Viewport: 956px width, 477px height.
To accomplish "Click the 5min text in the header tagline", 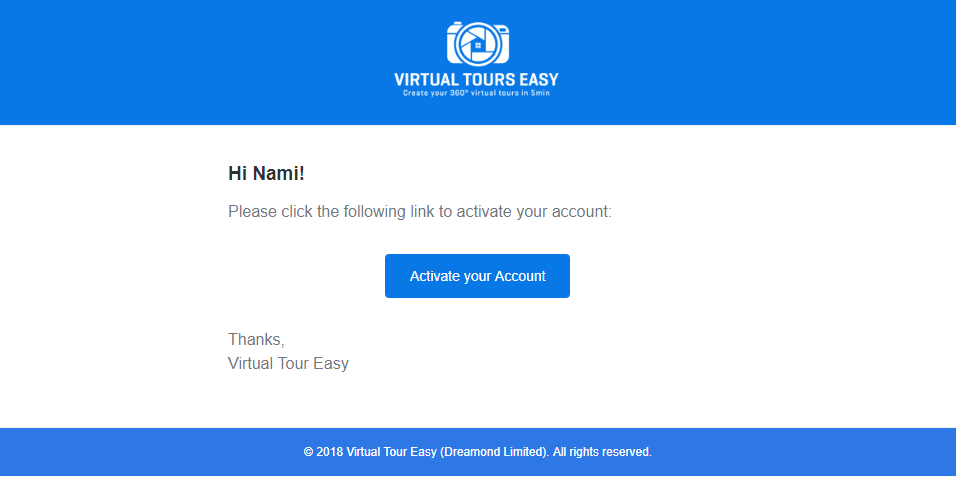I will pyautogui.click(x=540, y=94).
